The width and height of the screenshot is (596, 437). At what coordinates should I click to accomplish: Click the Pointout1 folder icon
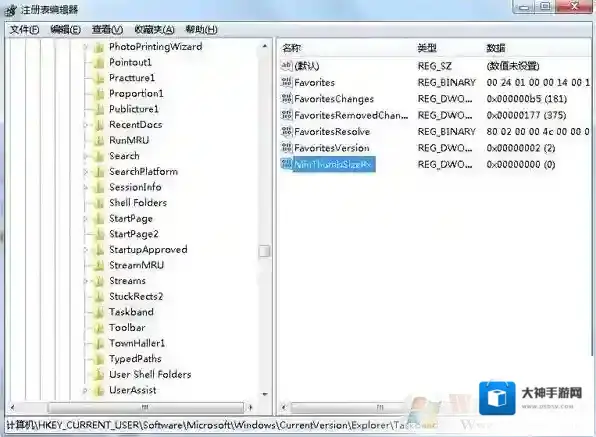tap(99, 63)
